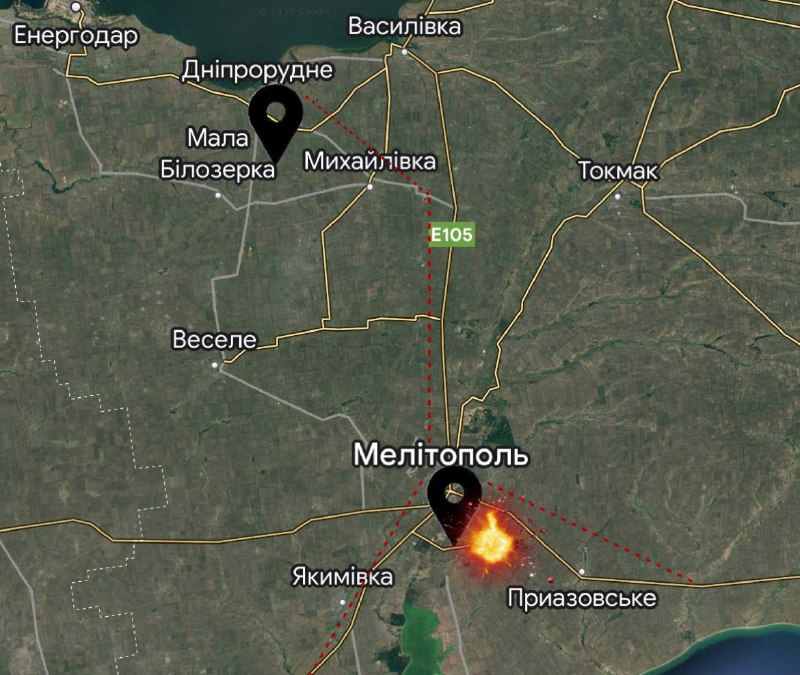Image resolution: width=800 pixels, height=675 pixels.
Task: Click the green E105 road badge
Action: click(452, 235)
